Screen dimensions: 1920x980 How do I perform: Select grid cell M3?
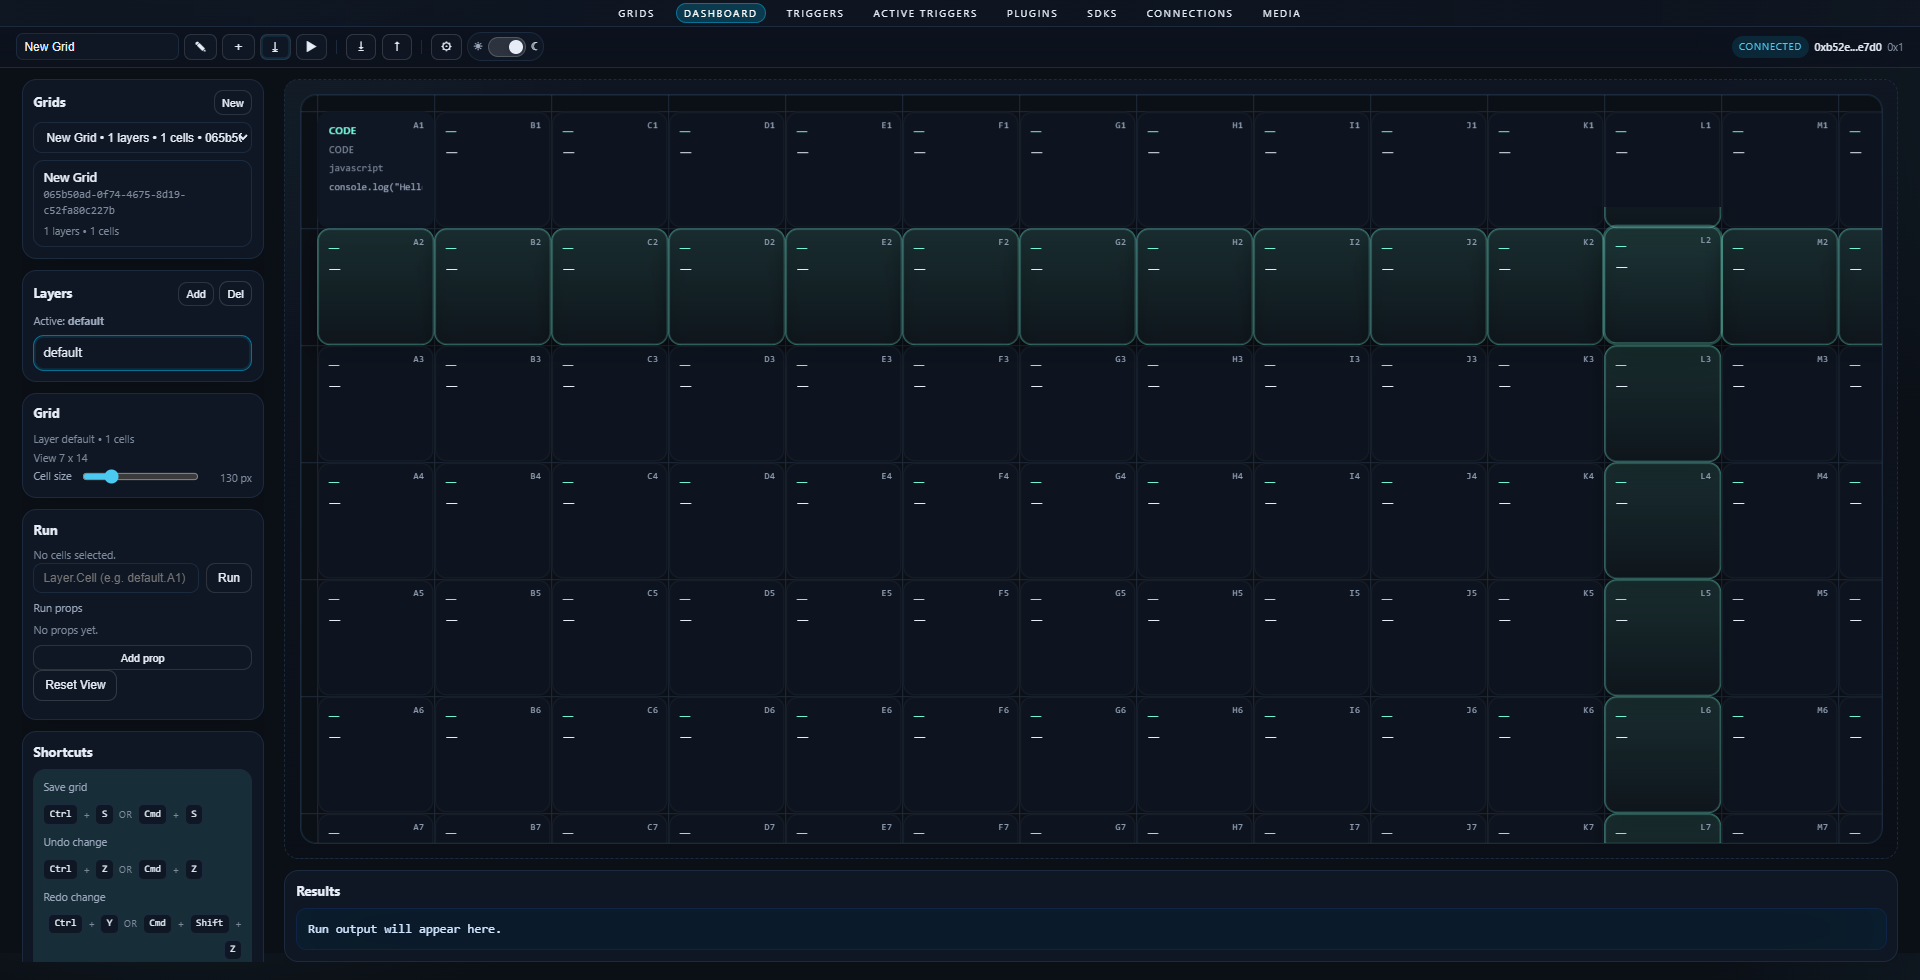(1780, 404)
